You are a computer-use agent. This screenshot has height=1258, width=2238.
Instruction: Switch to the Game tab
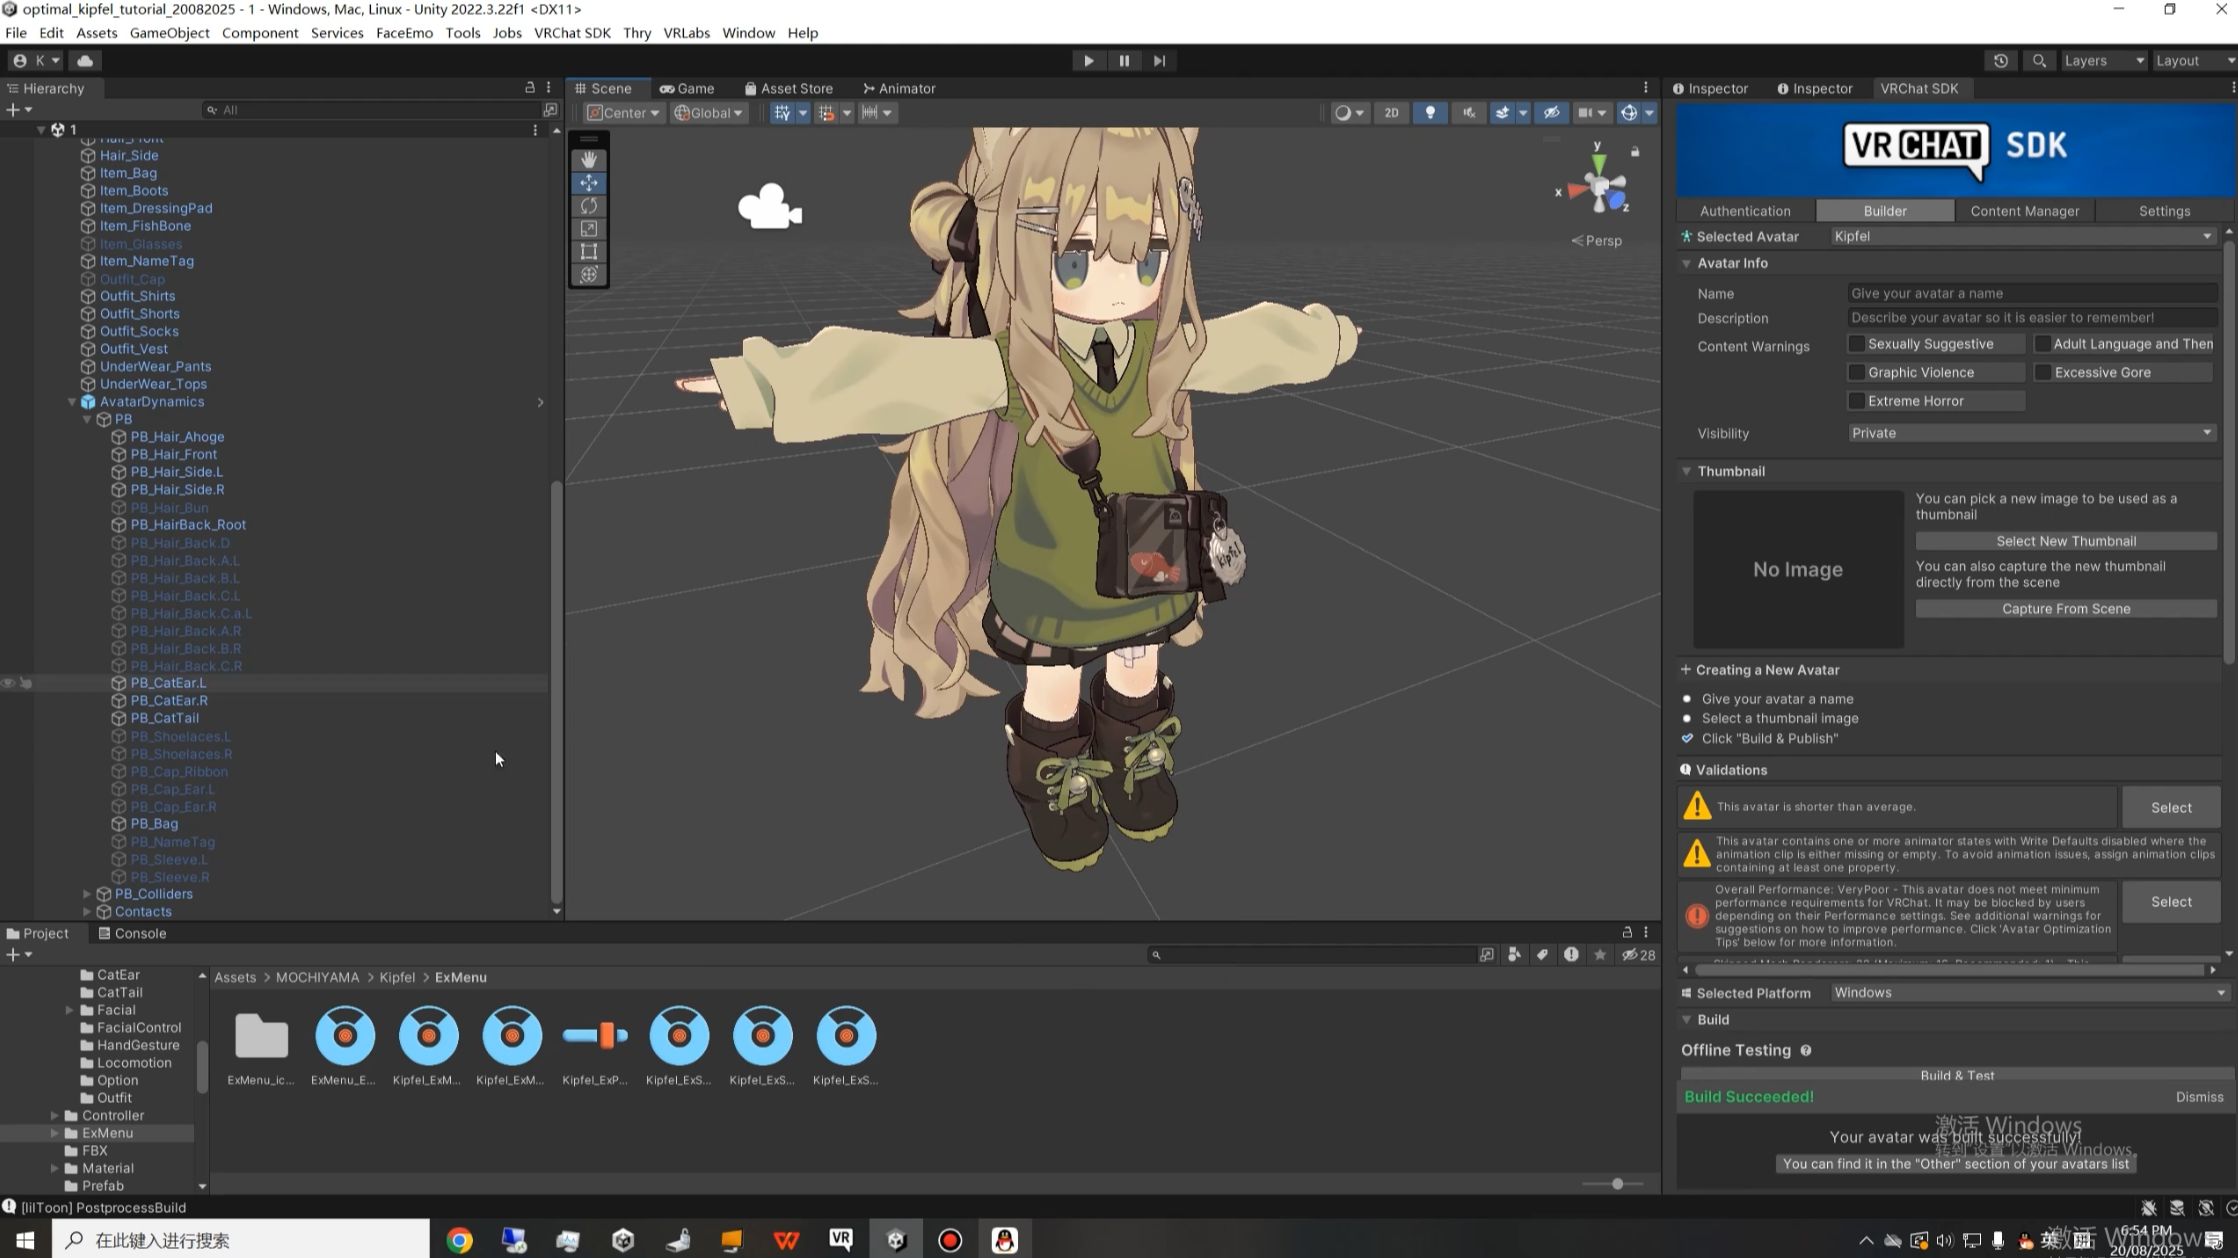(x=687, y=89)
